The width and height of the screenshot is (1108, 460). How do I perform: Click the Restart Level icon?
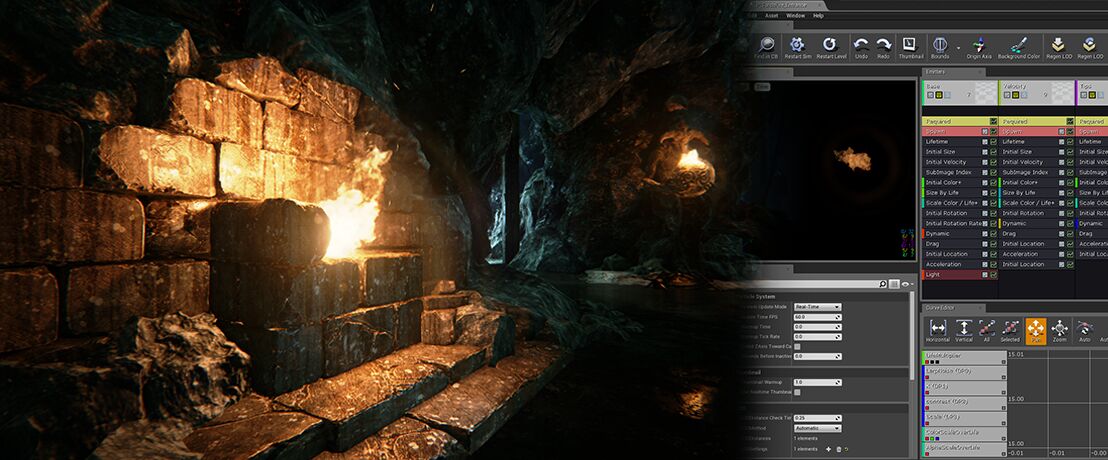[829, 46]
